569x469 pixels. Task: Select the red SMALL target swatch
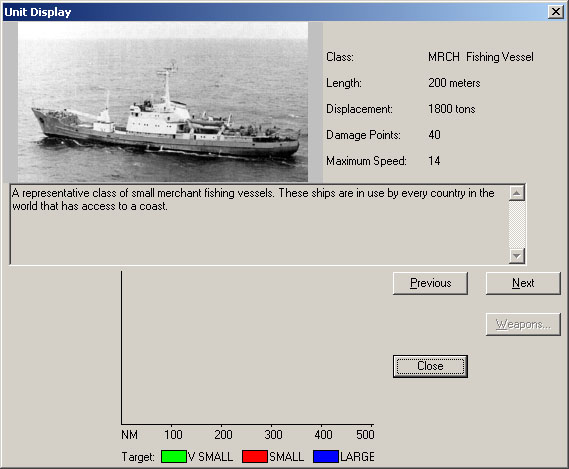(x=255, y=456)
